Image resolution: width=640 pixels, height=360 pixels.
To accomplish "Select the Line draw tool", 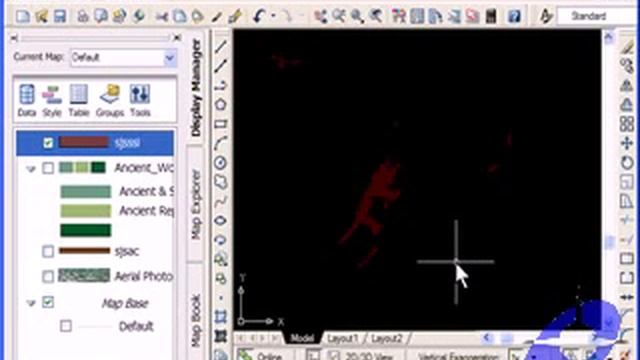I will [x=221, y=47].
